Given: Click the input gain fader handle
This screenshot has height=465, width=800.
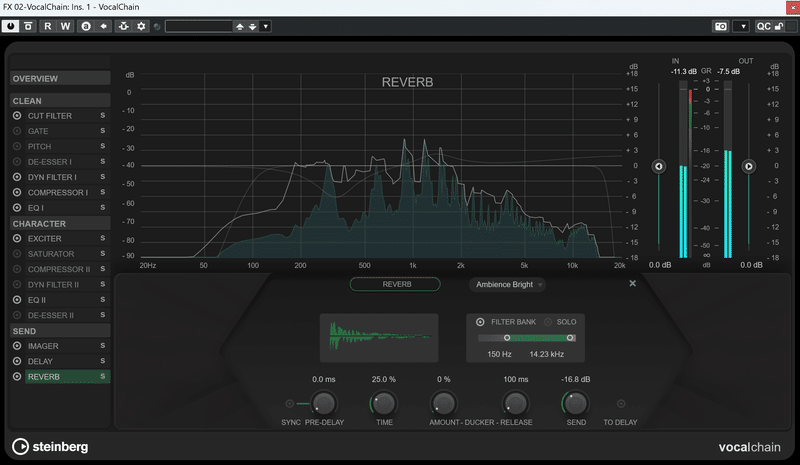Looking at the screenshot, I should click(659, 166).
